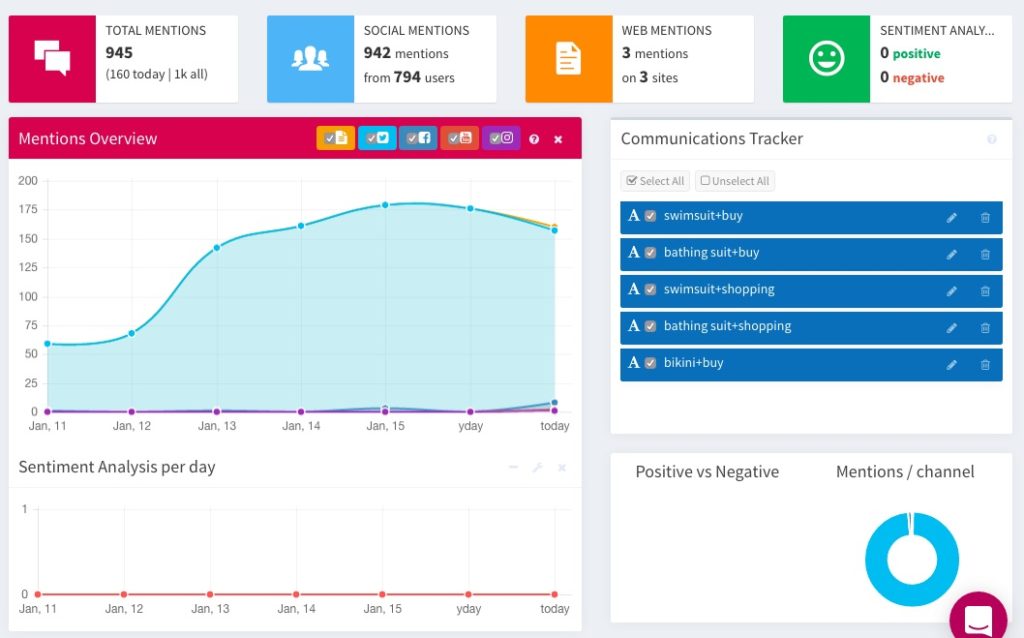Click the today point on sentiment chart
The image size is (1024, 638).
pyautogui.click(x=554, y=594)
